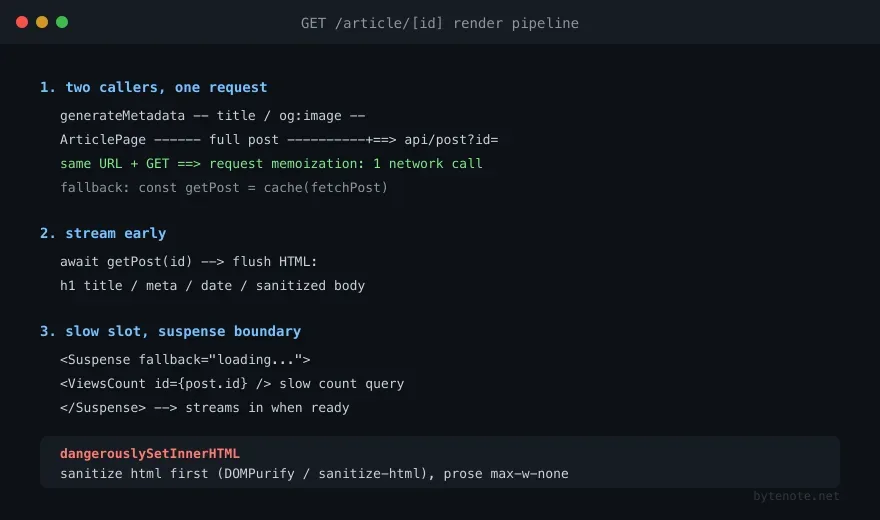The image size is (880, 520).
Task: Click the '</Suspense> --> streams in when ready' line
Action: pos(204,408)
